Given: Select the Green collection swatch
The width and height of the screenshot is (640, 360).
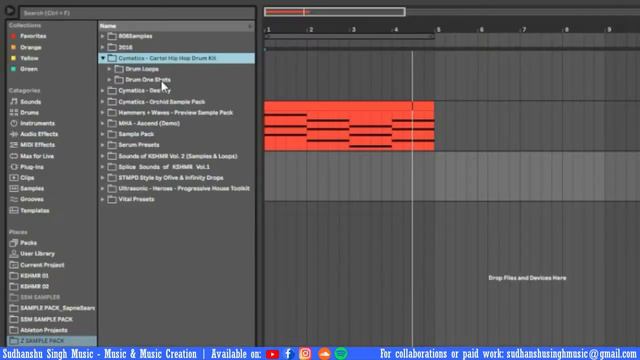Looking at the screenshot, I should 13,69.
